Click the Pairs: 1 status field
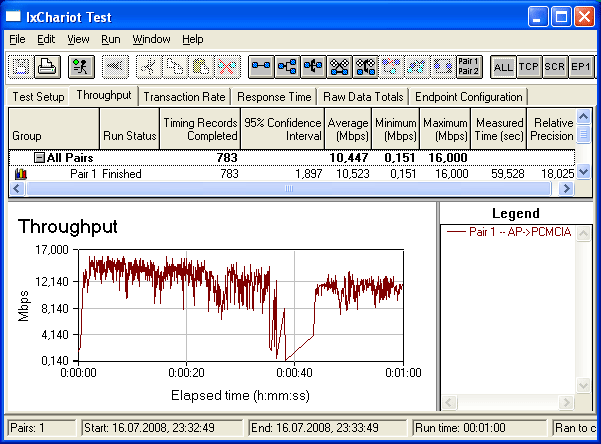Viewport: 601px width, 444px height. pyautogui.click(x=42, y=428)
